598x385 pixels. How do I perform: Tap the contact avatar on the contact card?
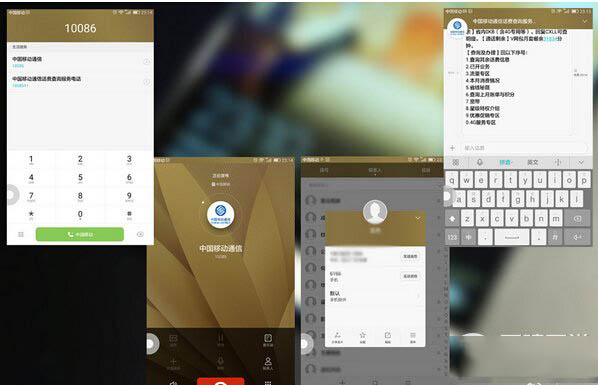tap(375, 212)
